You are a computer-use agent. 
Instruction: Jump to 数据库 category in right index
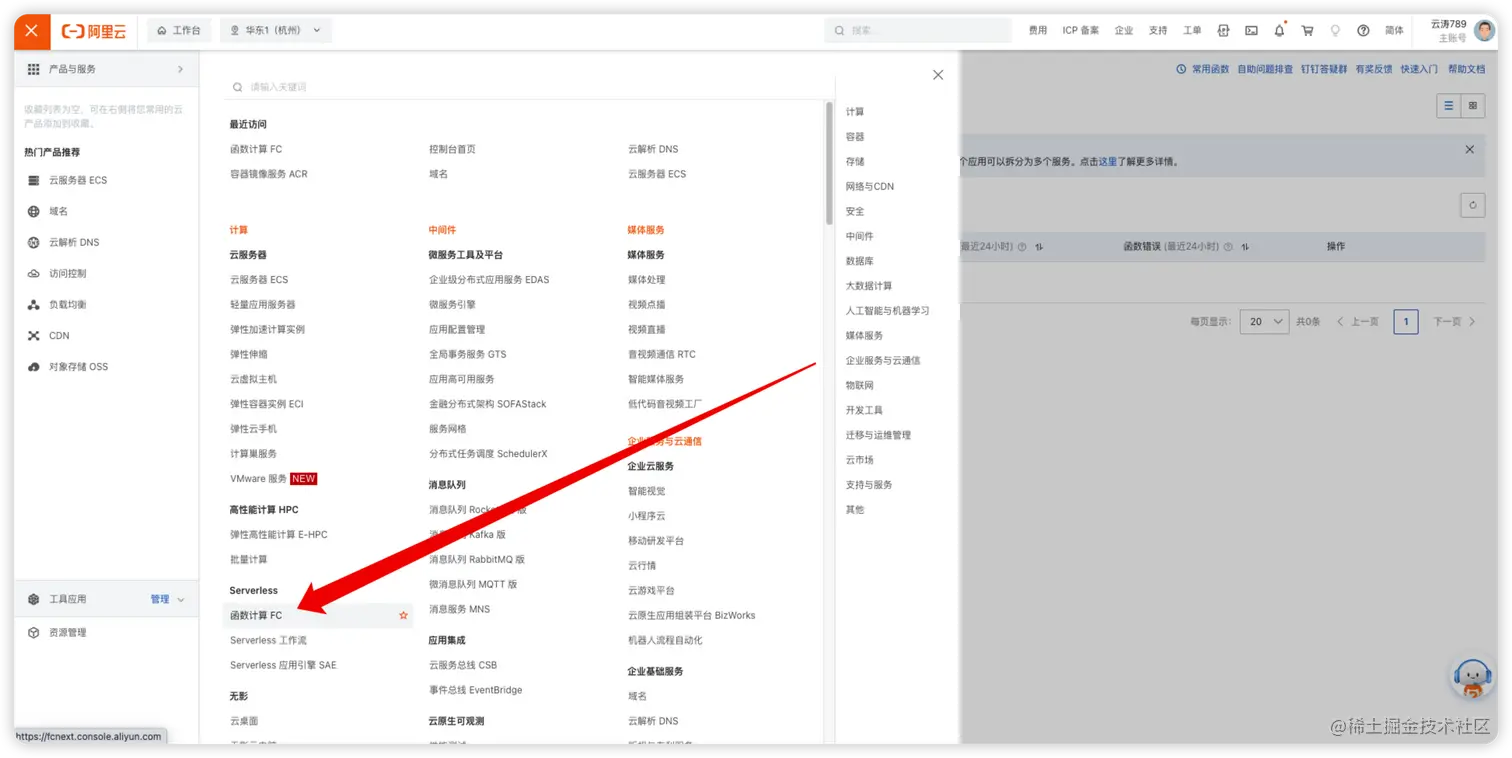(860, 261)
